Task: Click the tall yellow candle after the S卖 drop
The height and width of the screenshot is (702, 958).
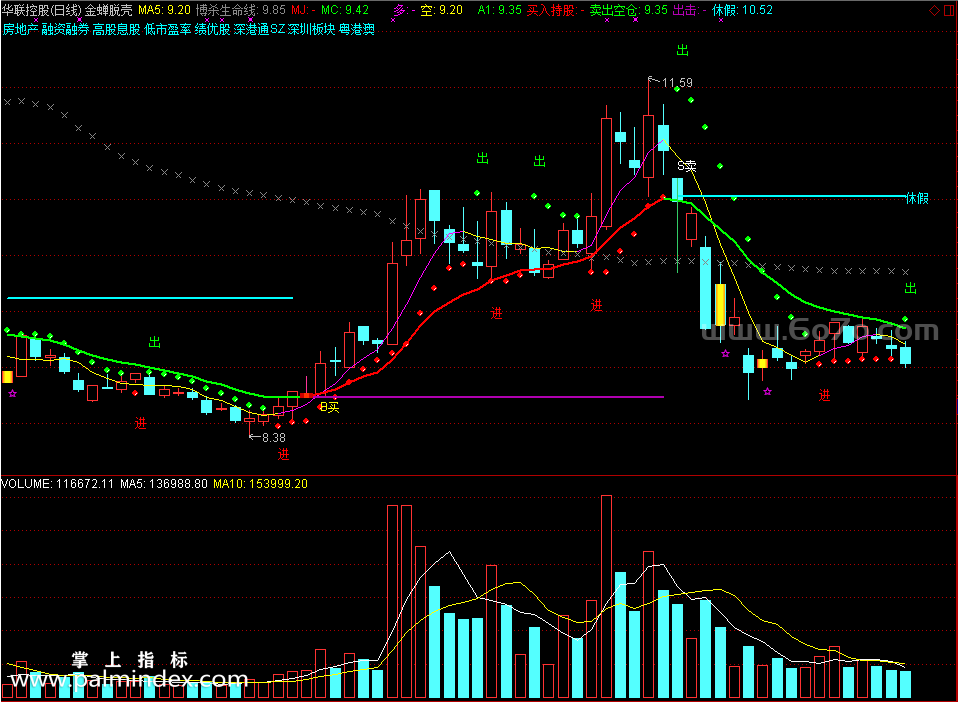Action: click(x=720, y=304)
